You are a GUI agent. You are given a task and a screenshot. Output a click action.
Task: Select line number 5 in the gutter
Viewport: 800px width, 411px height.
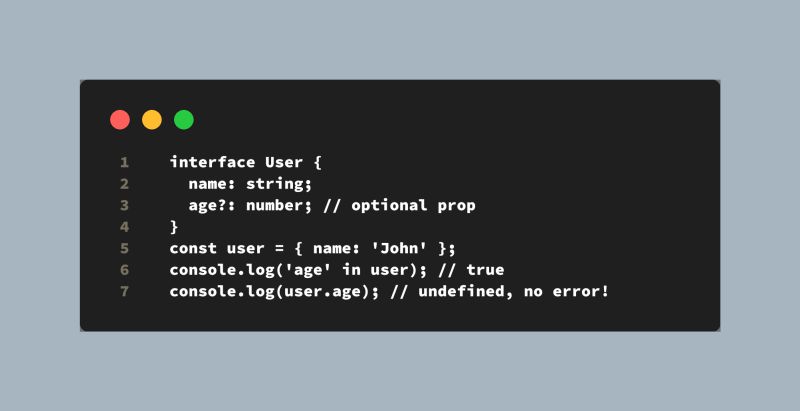click(124, 248)
